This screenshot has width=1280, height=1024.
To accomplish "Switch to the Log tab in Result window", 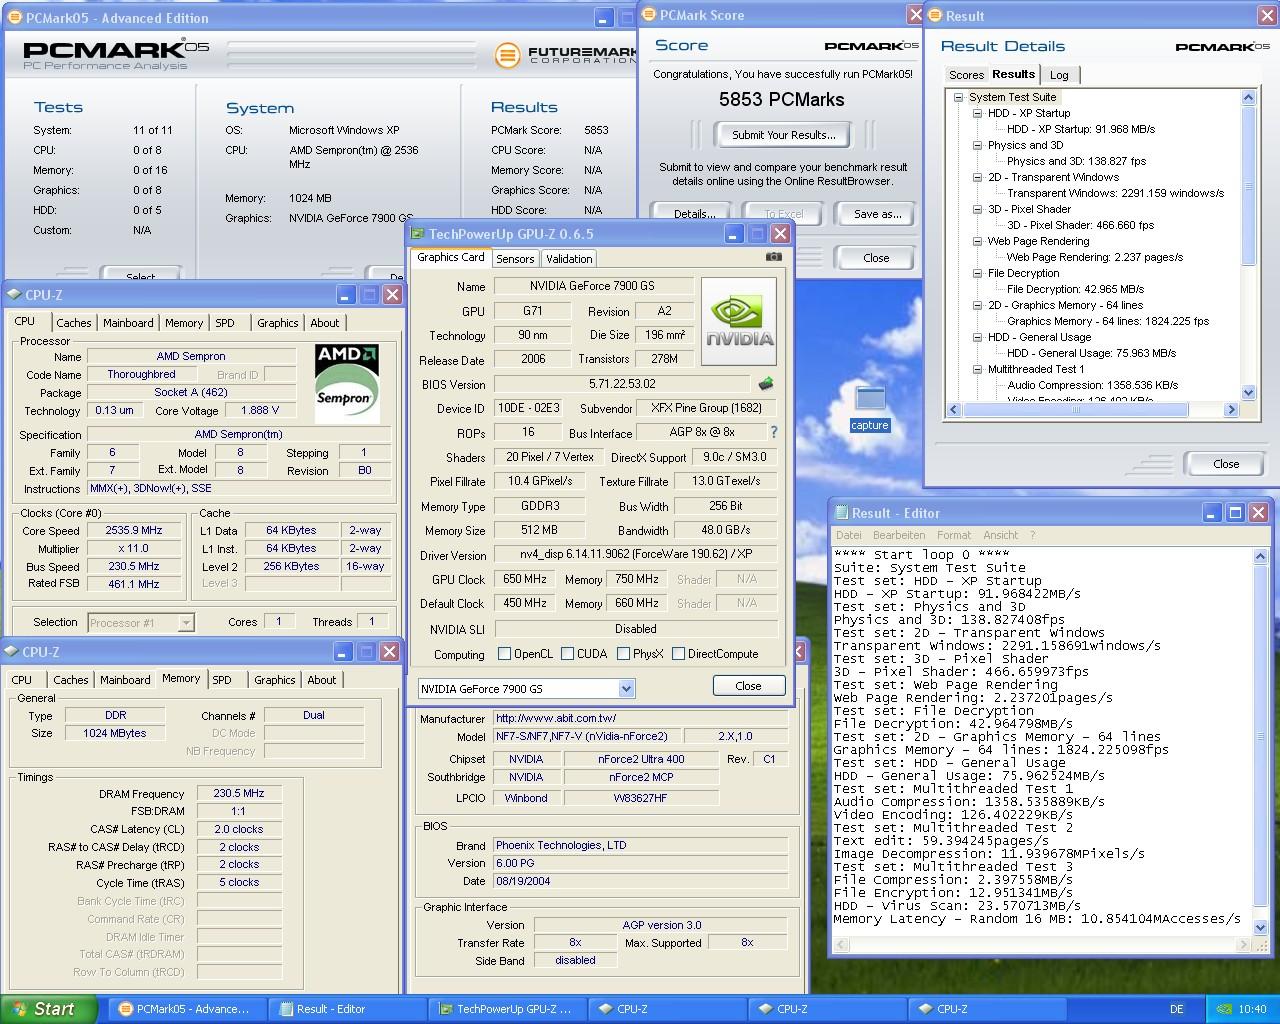I will pyautogui.click(x=1059, y=75).
